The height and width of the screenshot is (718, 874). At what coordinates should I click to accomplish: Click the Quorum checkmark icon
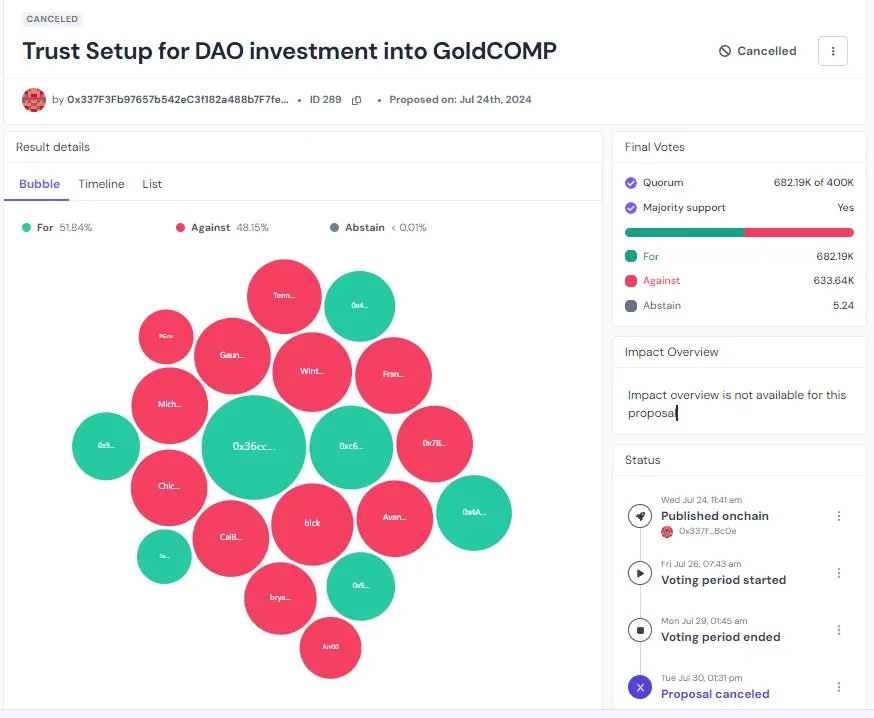631,183
